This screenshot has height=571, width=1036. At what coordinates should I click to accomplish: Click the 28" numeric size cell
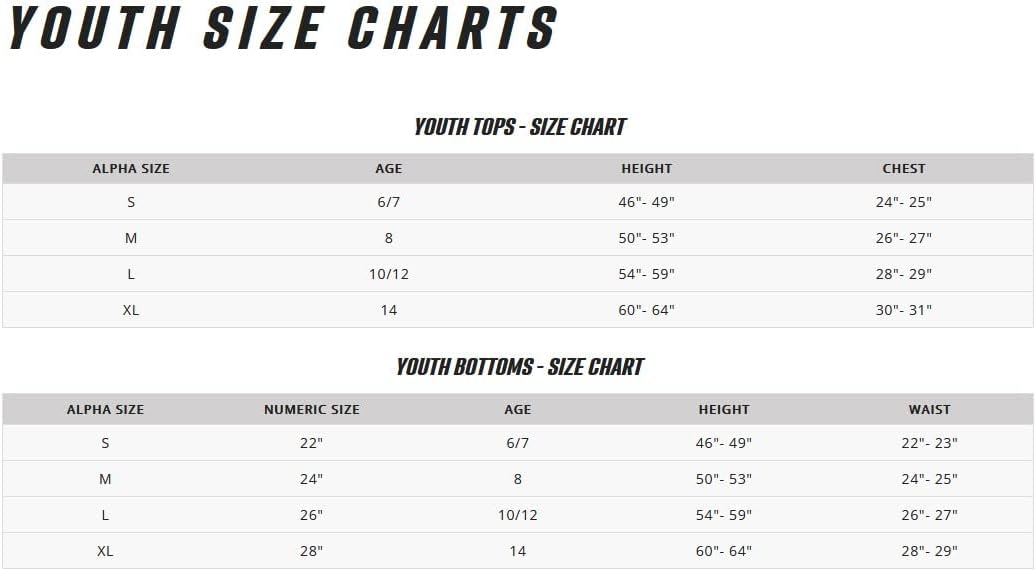[311, 551]
